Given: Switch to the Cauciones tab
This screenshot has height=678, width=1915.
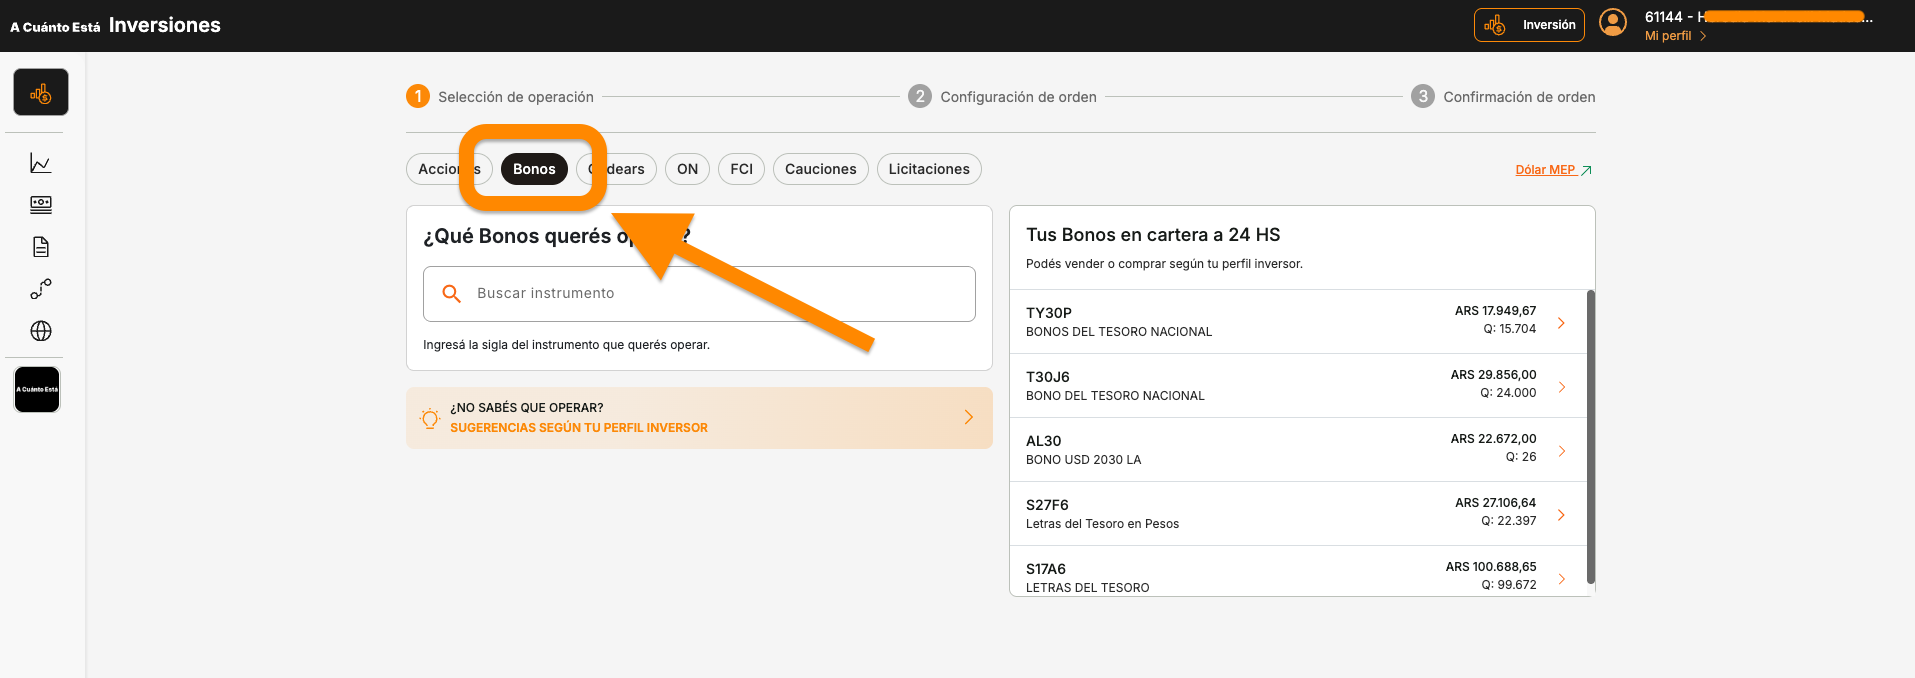Looking at the screenshot, I should pos(820,169).
